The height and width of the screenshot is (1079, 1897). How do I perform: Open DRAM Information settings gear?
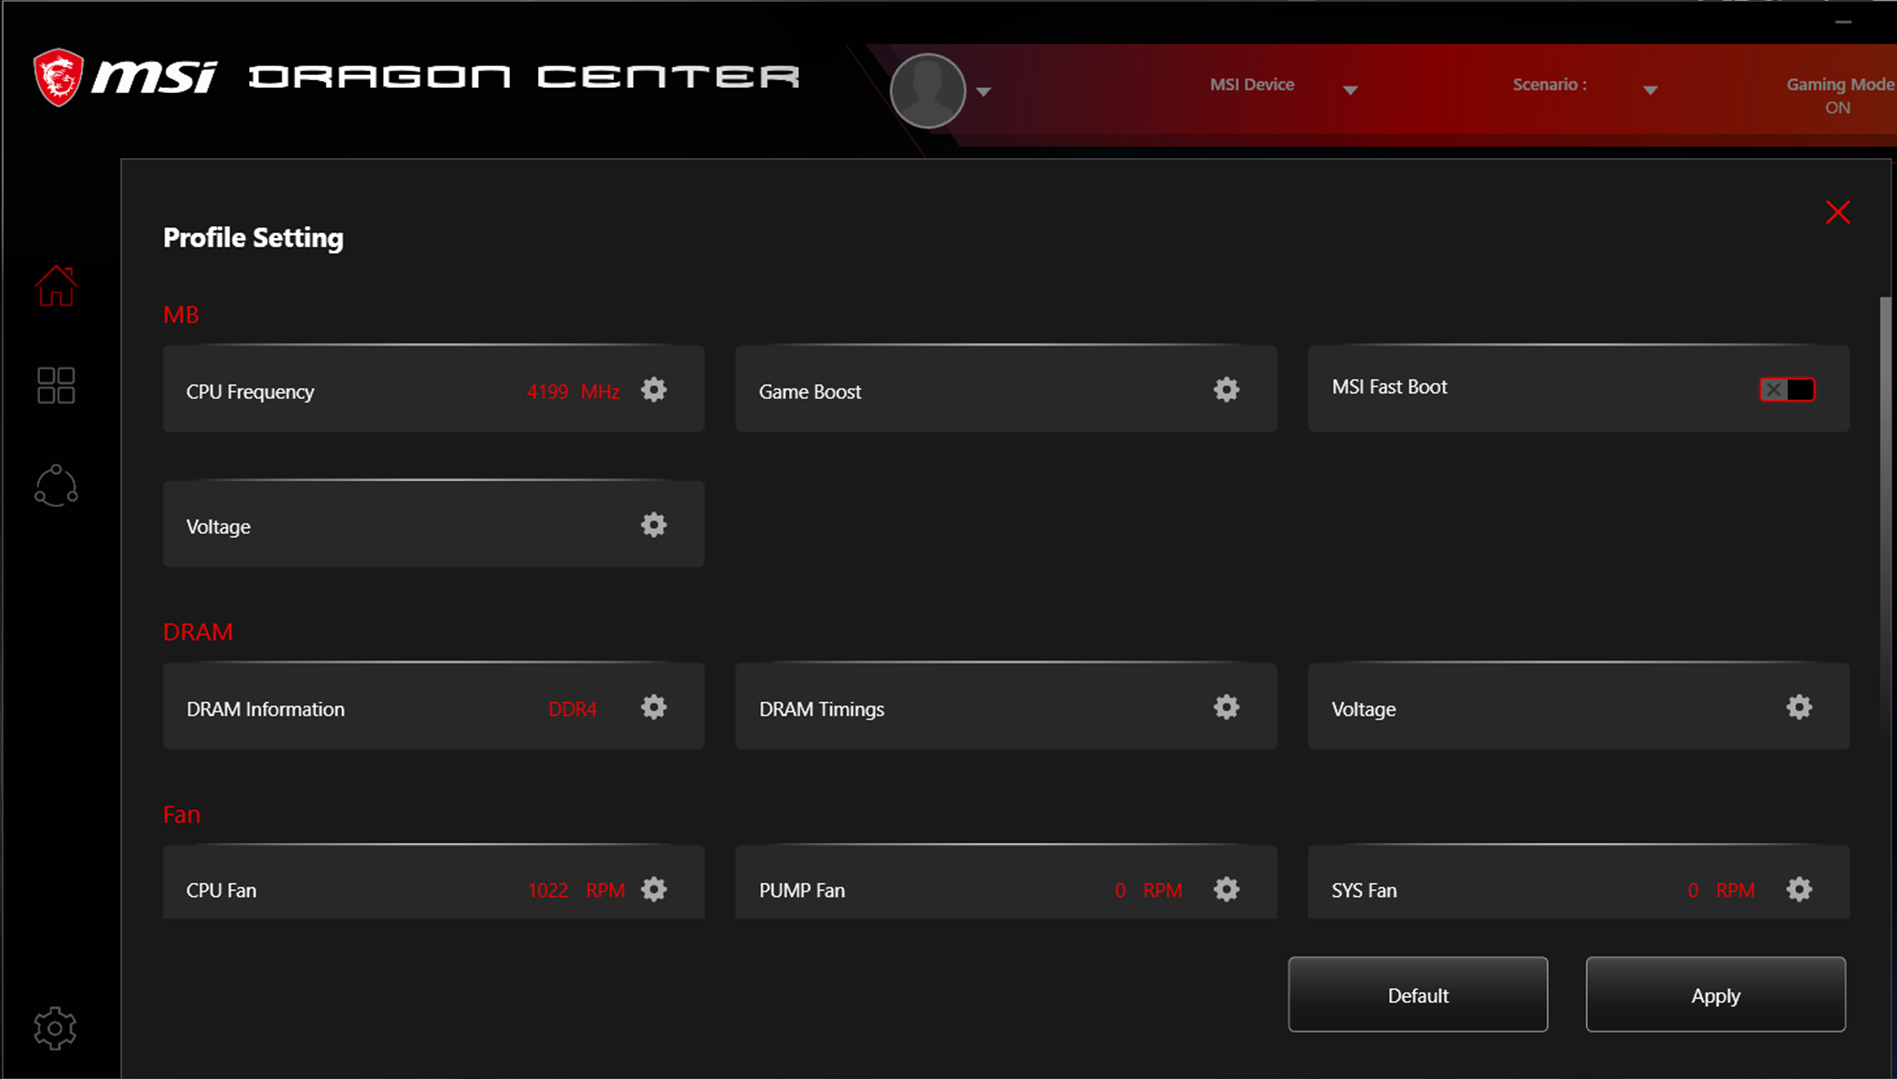click(654, 708)
